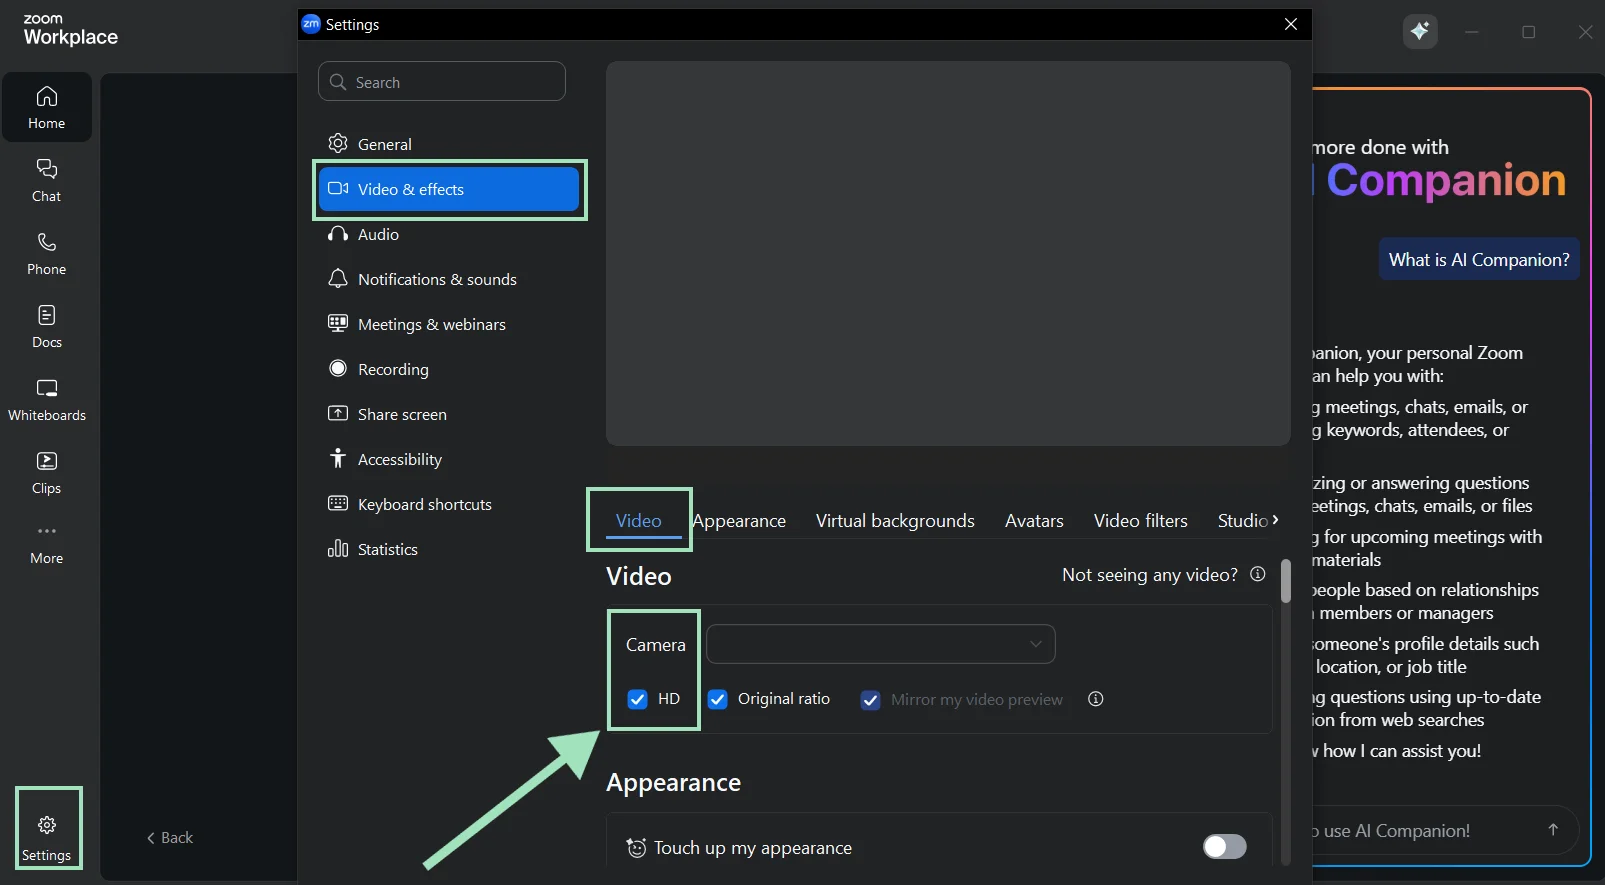
Task: Click the Not seeing any video link
Action: tap(1150, 574)
